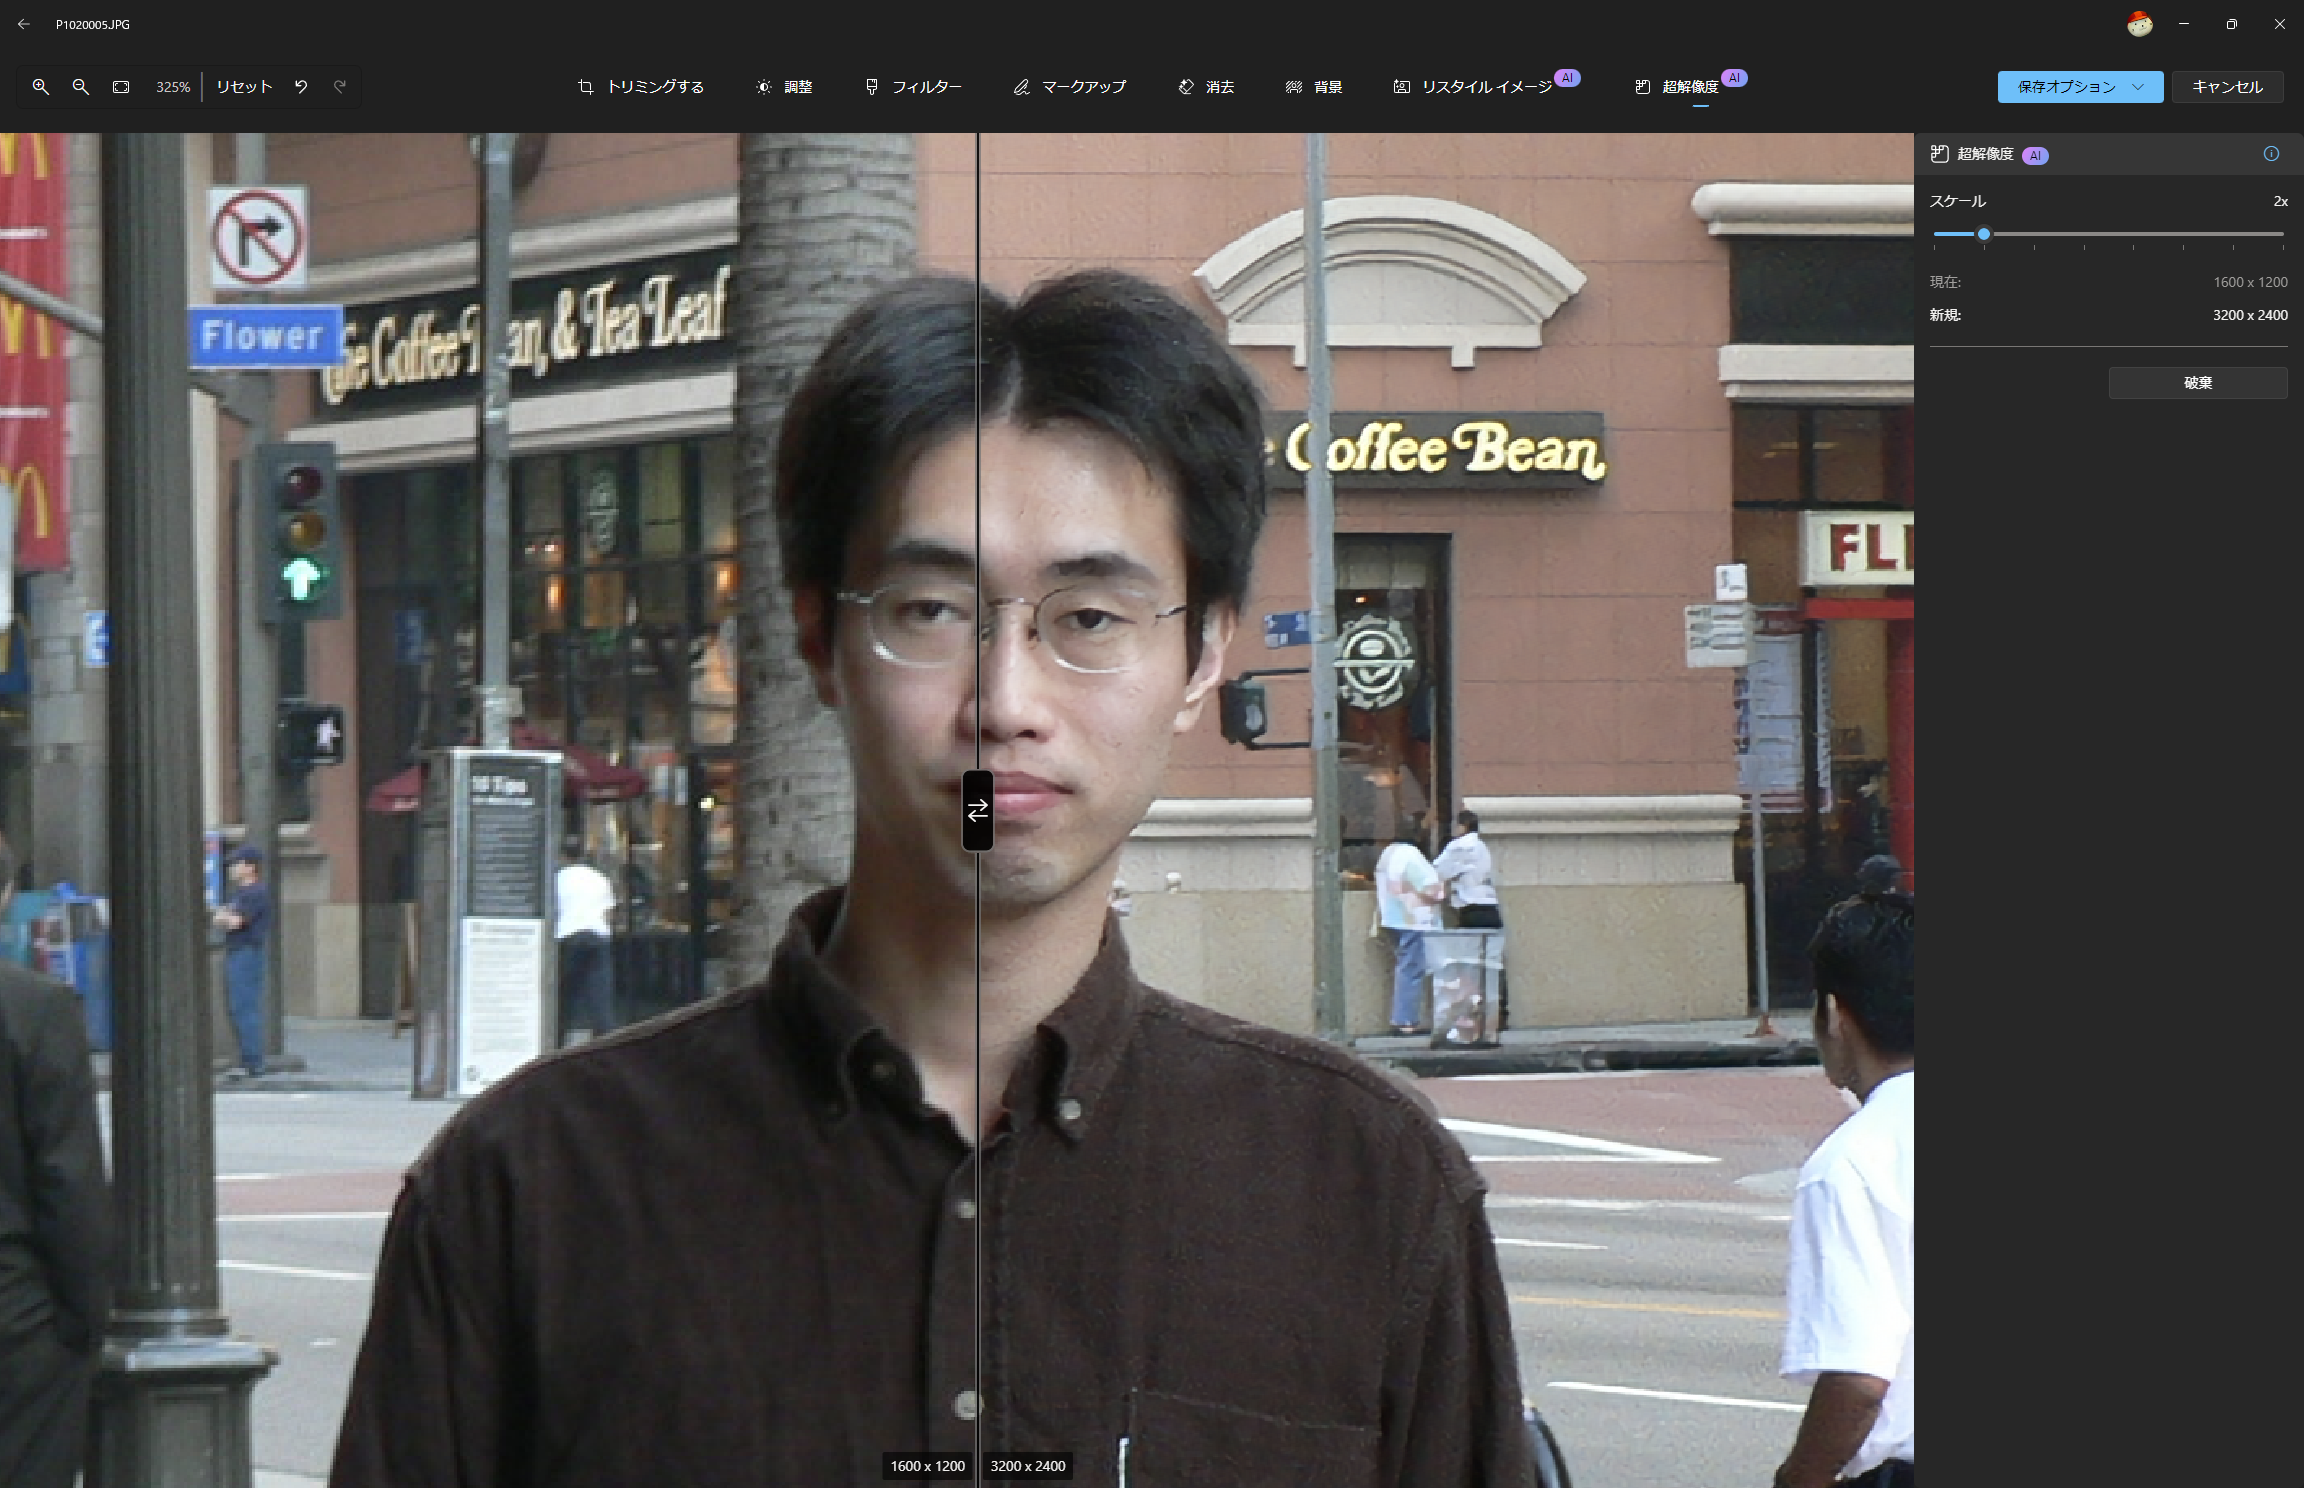The image size is (2304, 1488).
Task: Open the リスタイル イメージ AI tab
Action: pyautogui.click(x=1474, y=87)
